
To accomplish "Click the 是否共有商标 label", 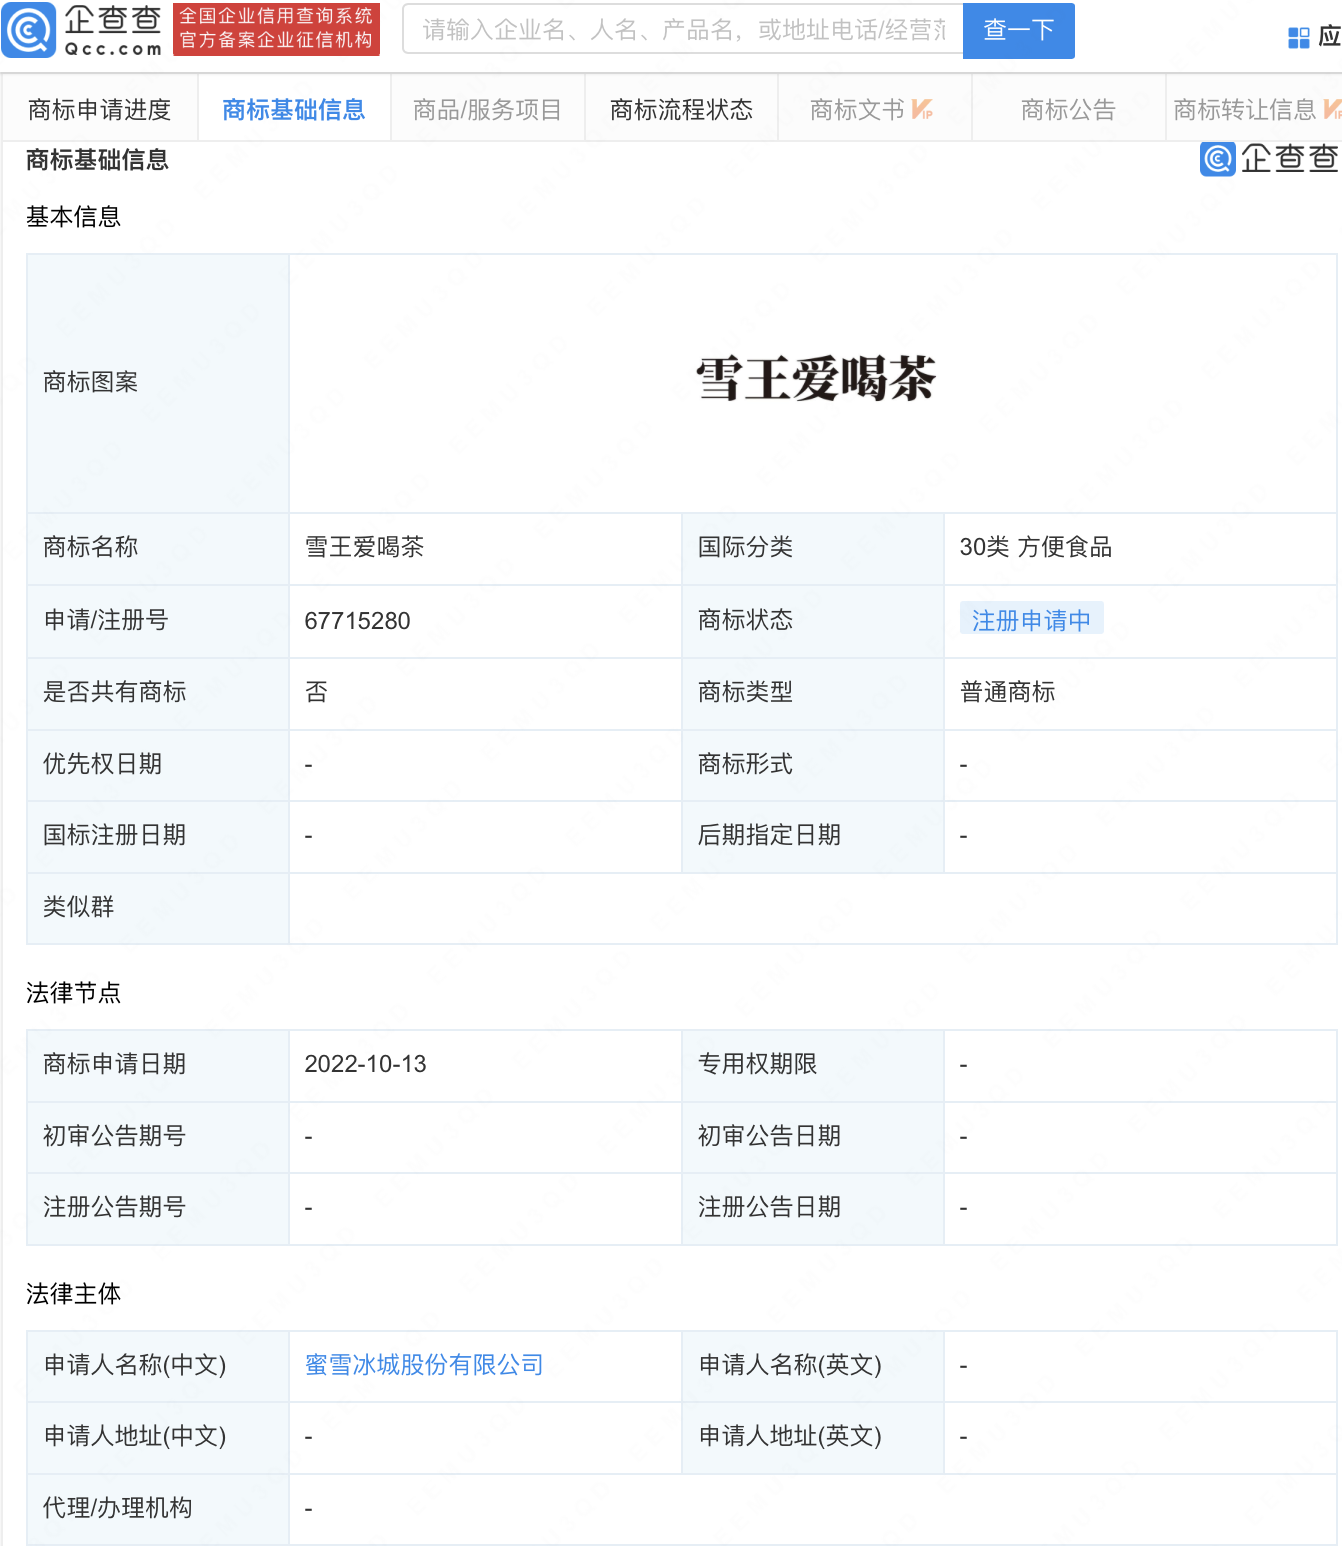I will pyautogui.click(x=114, y=691).
